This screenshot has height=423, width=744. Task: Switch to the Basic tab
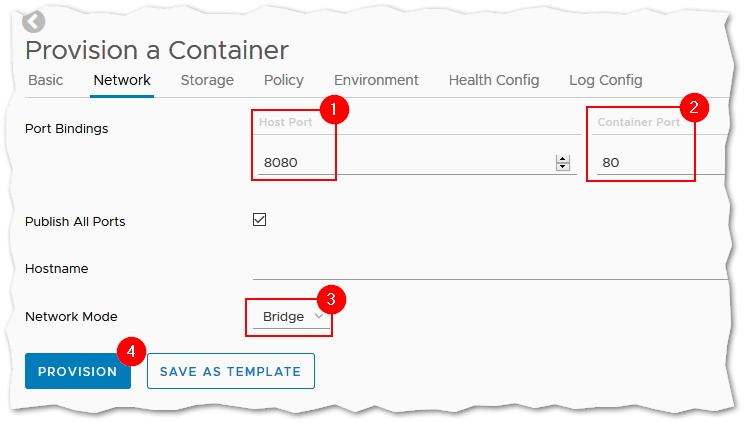click(46, 80)
